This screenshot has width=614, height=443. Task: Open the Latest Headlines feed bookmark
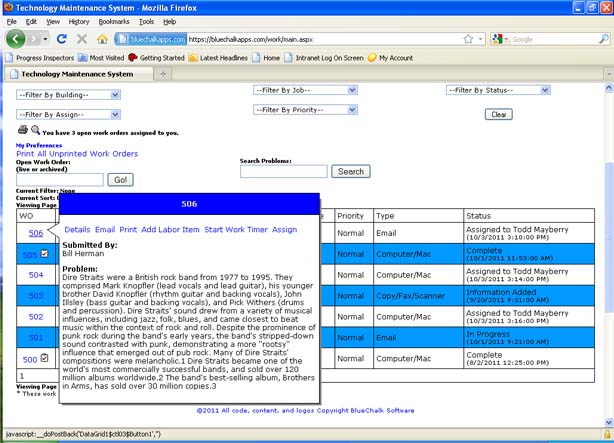pos(218,58)
